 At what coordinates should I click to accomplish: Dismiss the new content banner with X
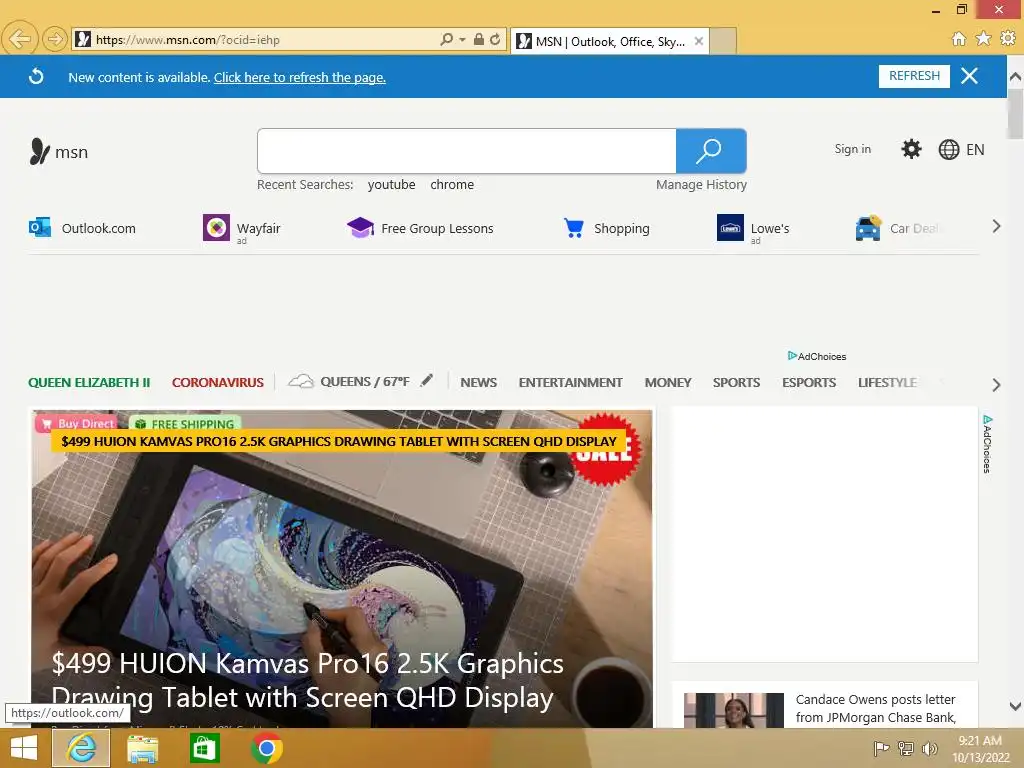969,76
